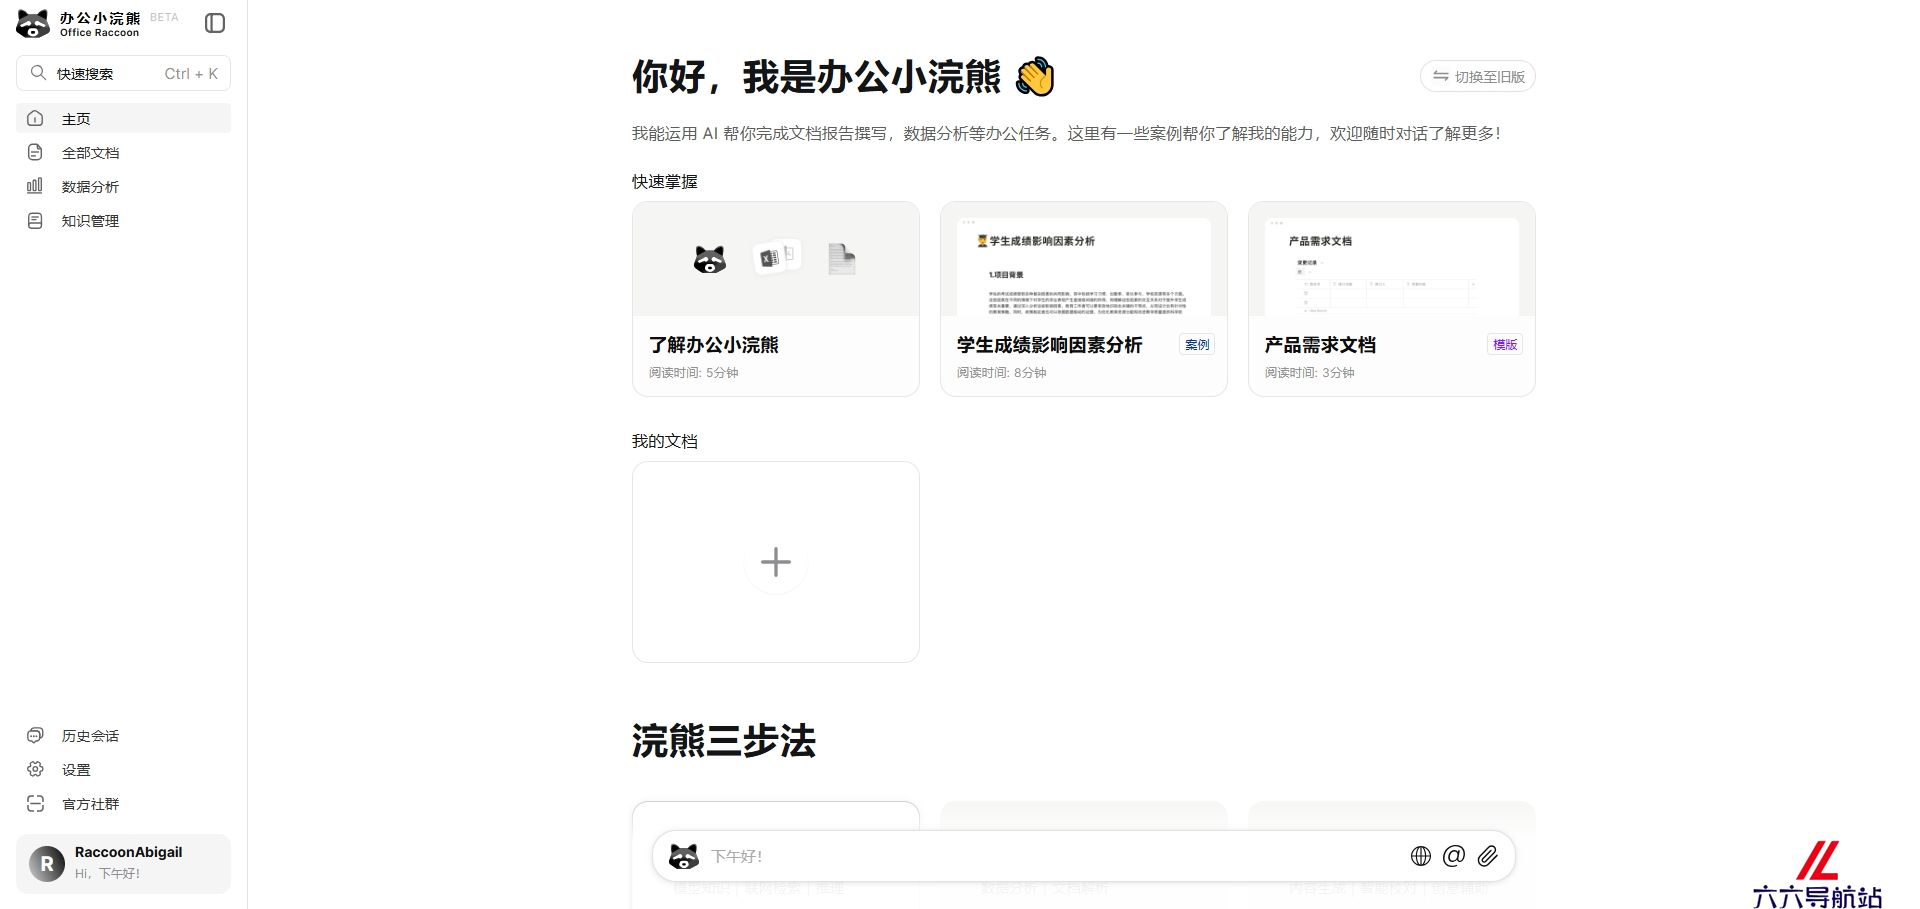
Task: Click the magnifier icon in quick search
Action: pos(38,73)
